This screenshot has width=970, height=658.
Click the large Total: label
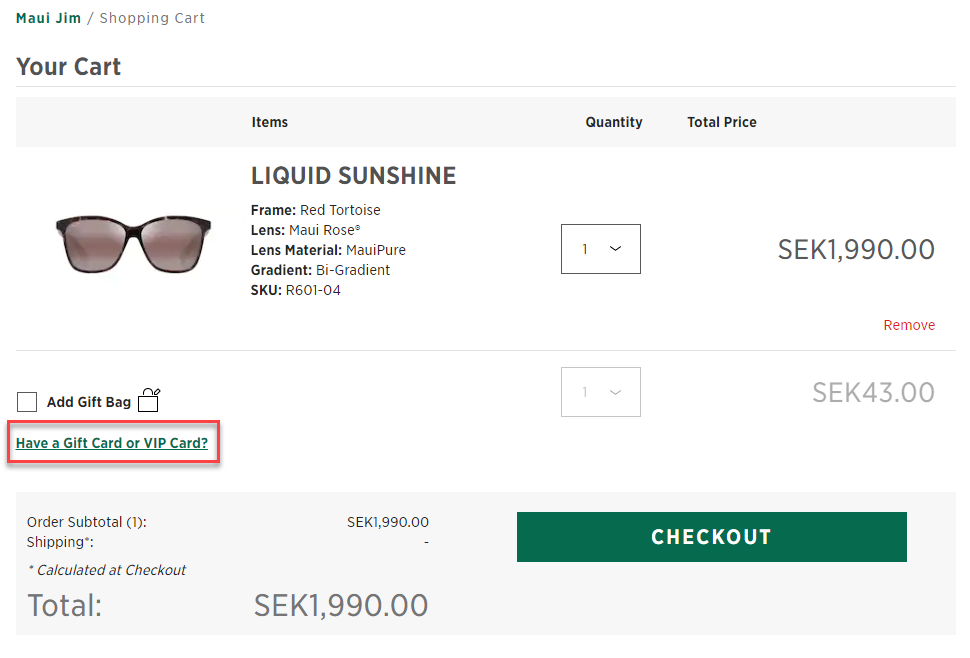click(65, 605)
